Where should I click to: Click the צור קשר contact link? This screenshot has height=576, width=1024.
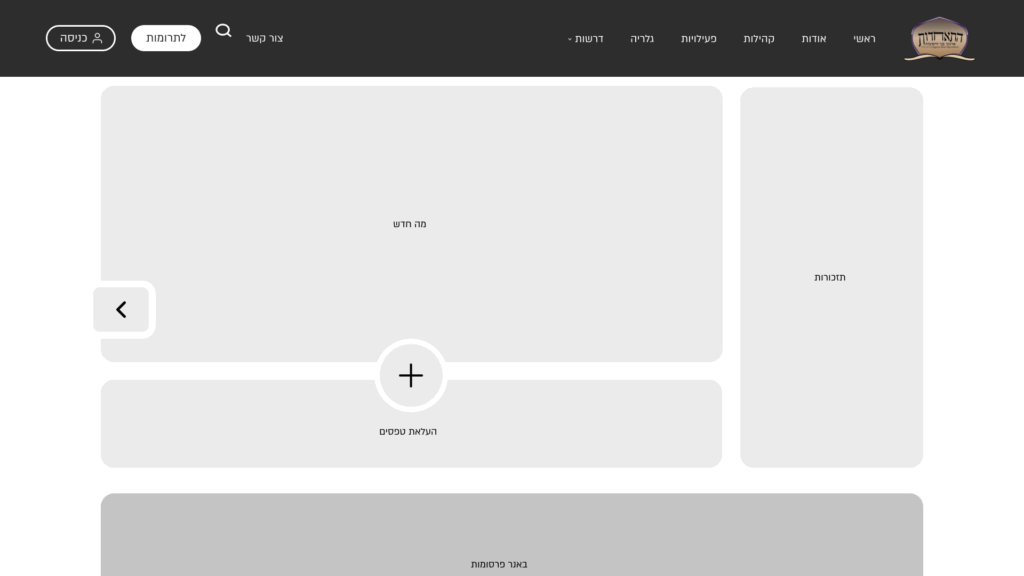[265, 39]
